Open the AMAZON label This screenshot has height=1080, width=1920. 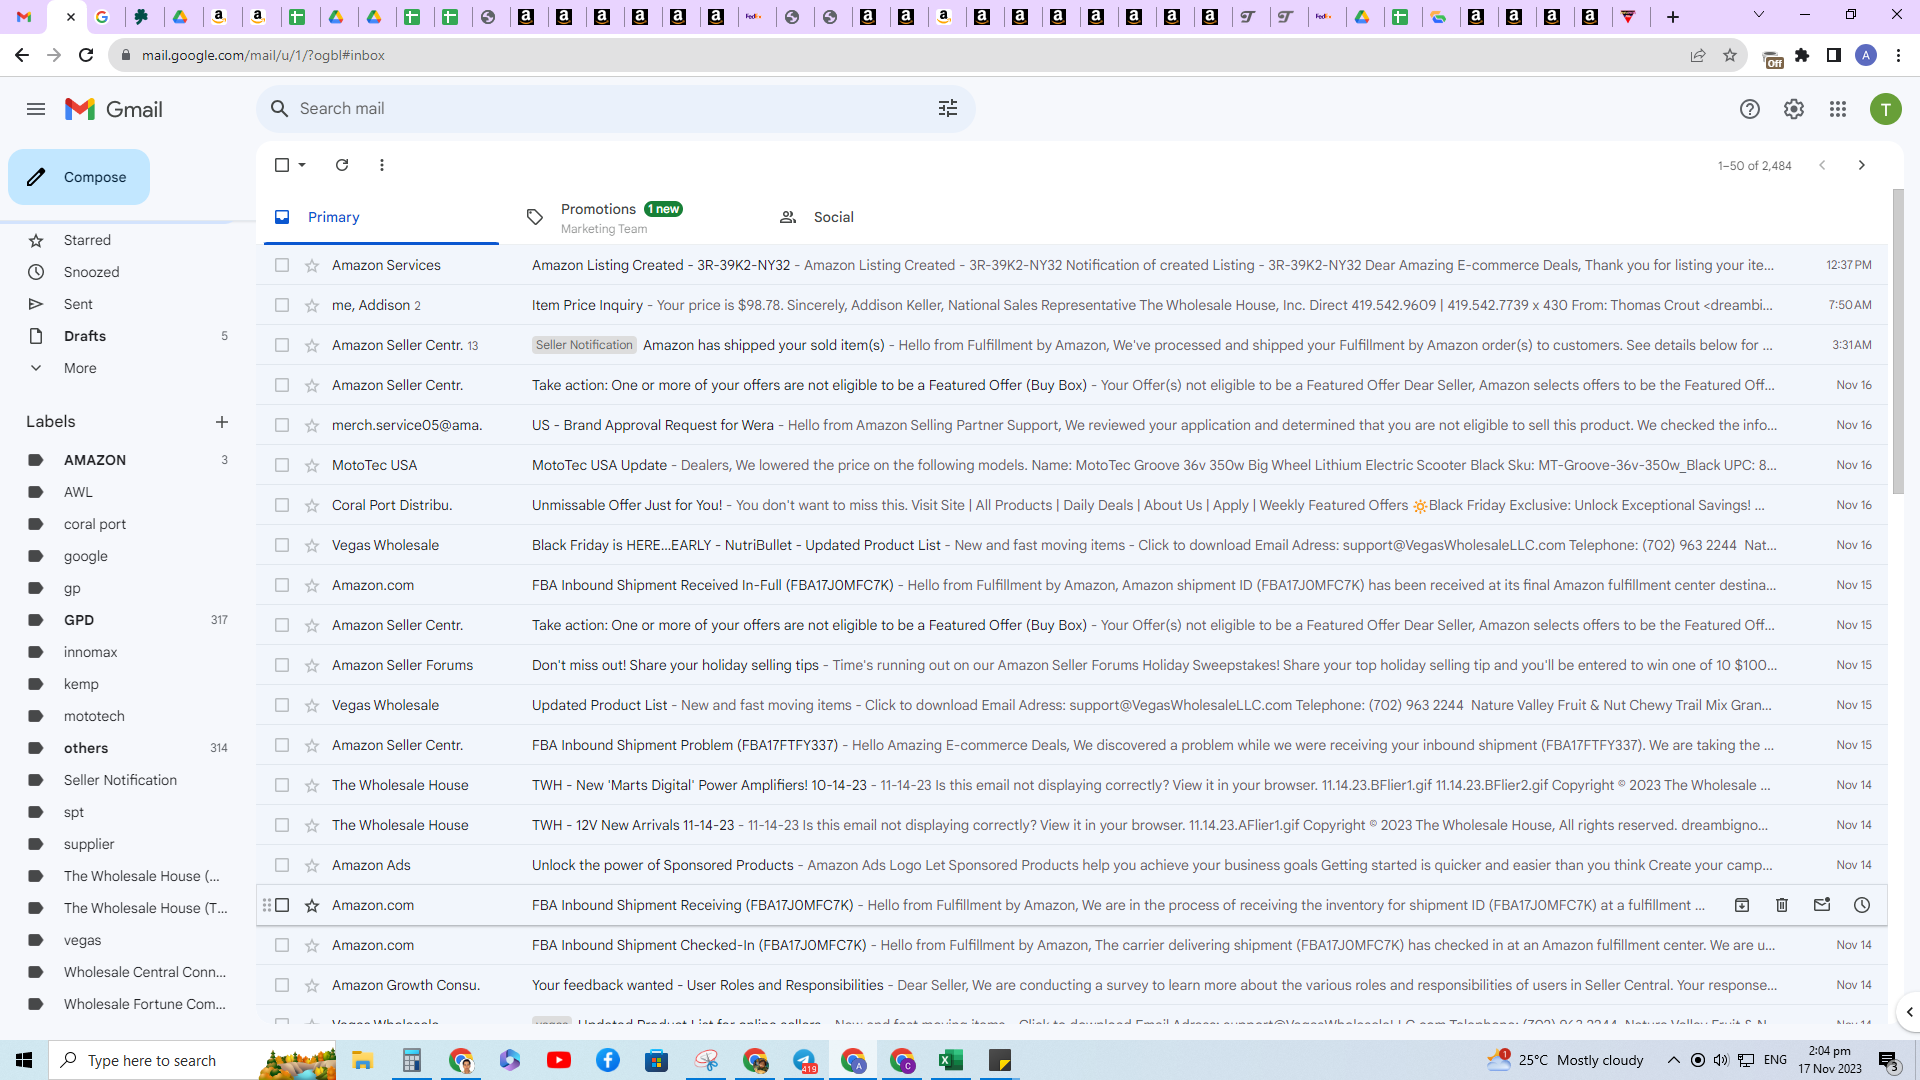coord(95,460)
